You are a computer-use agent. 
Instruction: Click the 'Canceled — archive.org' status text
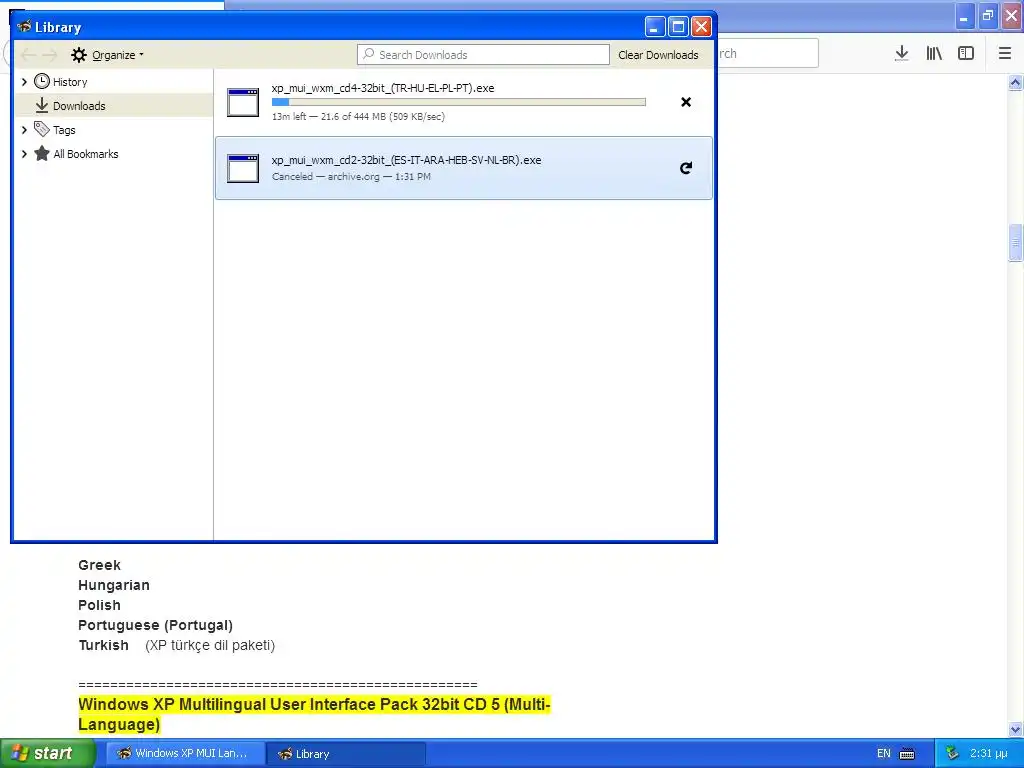coord(351,176)
